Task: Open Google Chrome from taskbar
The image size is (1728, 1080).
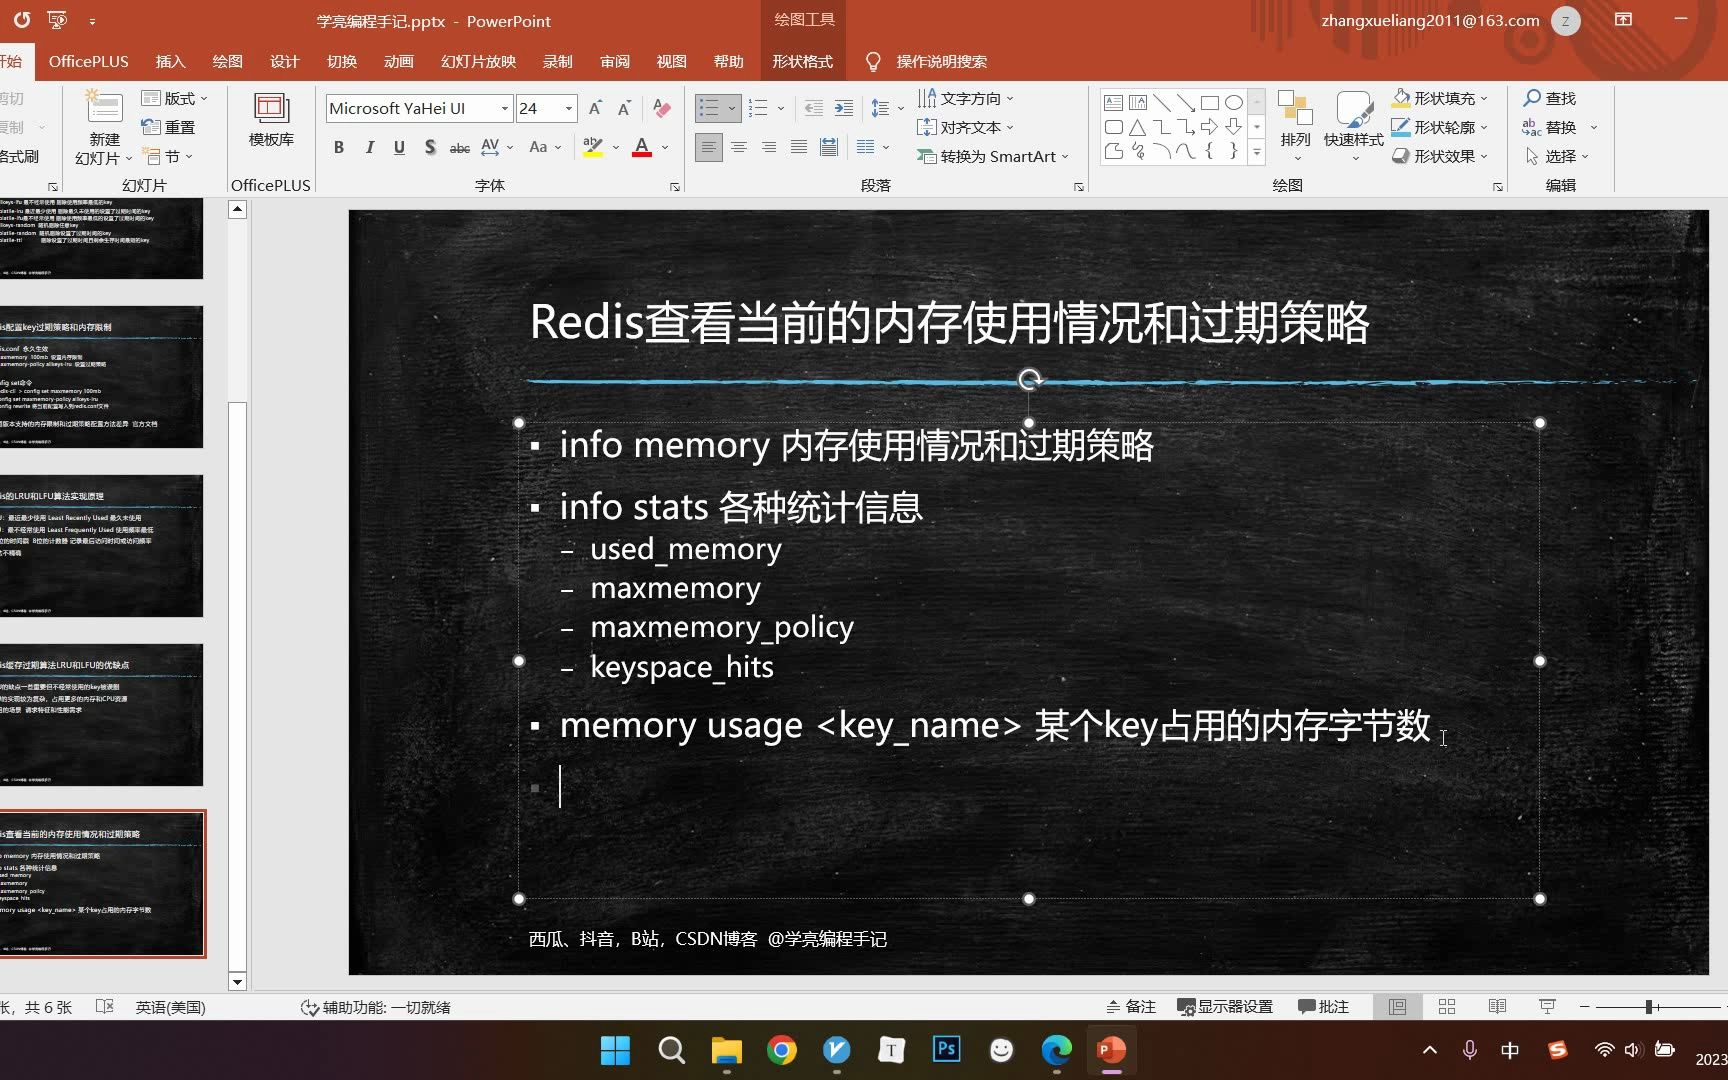Action: 782,1050
